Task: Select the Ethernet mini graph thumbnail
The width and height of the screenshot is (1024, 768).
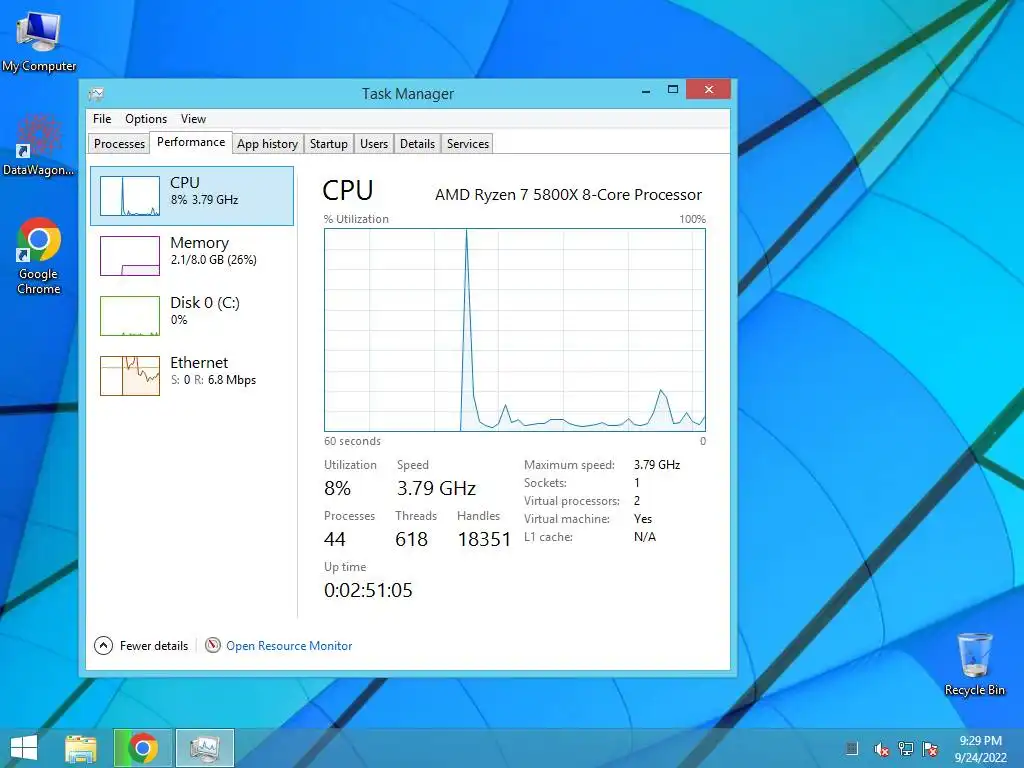Action: click(129, 376)
